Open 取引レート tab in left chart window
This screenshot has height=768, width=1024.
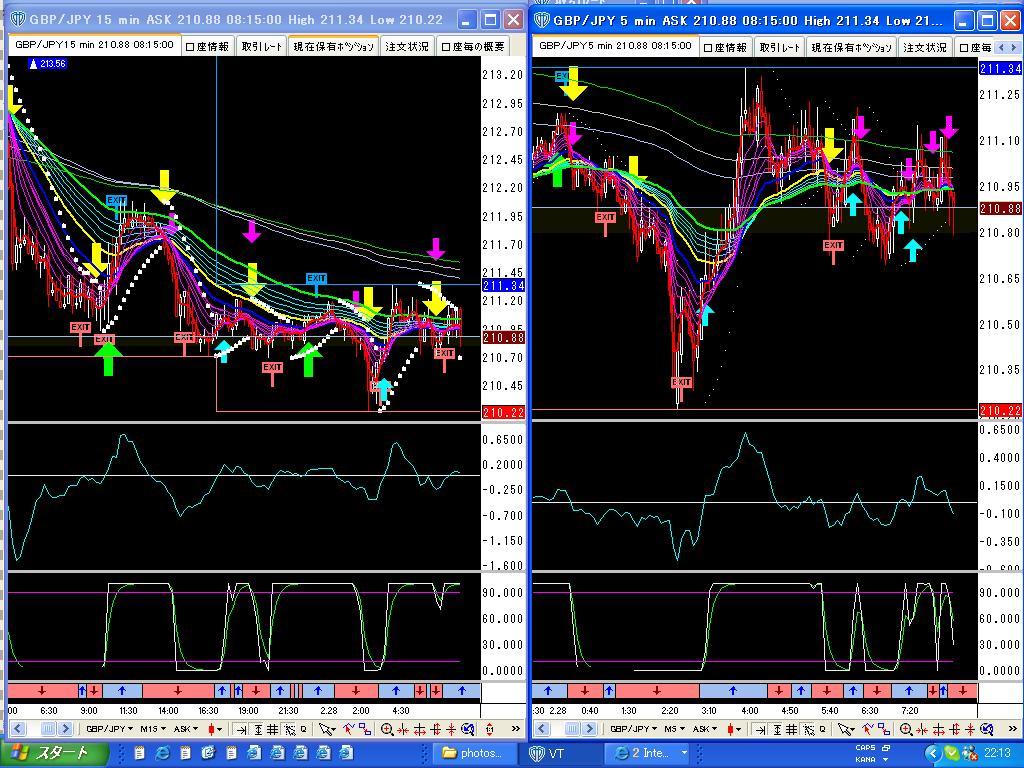point(261,46)
